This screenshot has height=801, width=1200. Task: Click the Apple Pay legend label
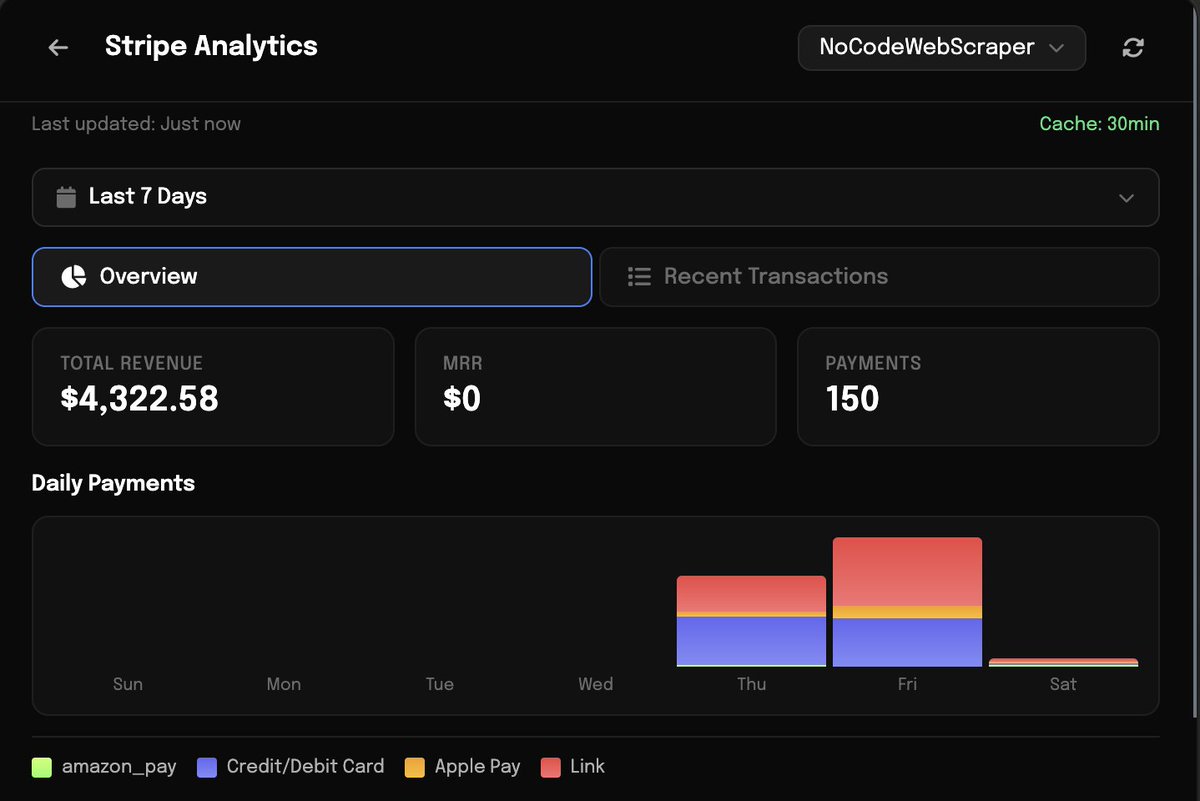click(x=477, y=767)
